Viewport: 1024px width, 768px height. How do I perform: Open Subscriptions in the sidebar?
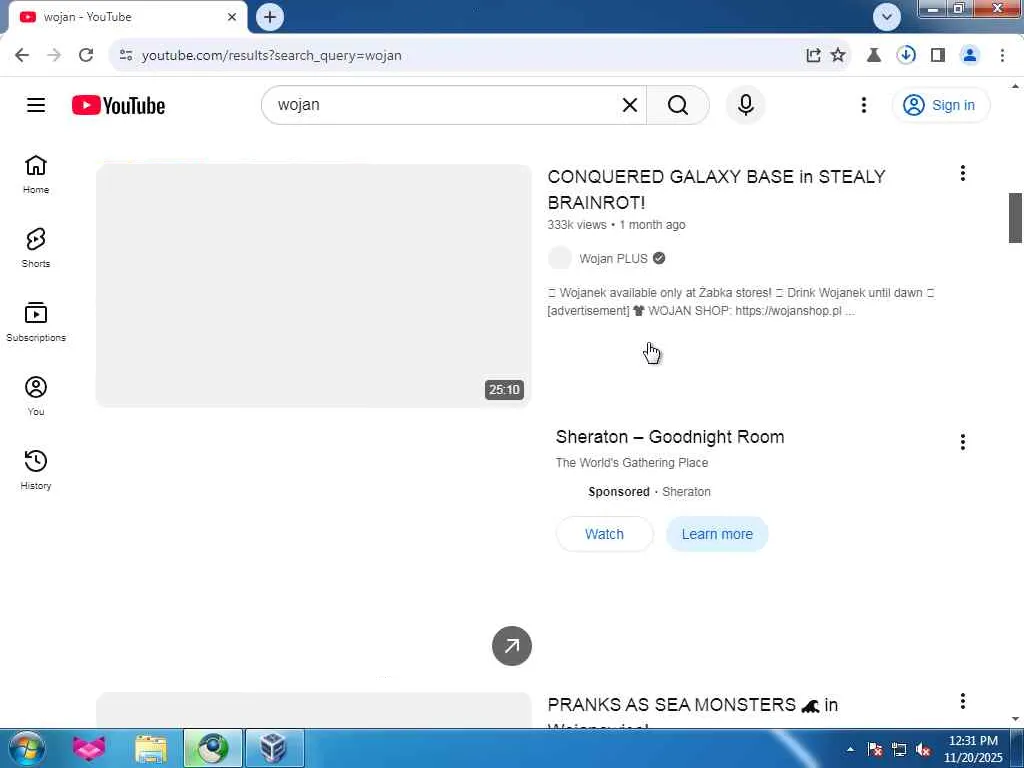(x=36, y=322)
